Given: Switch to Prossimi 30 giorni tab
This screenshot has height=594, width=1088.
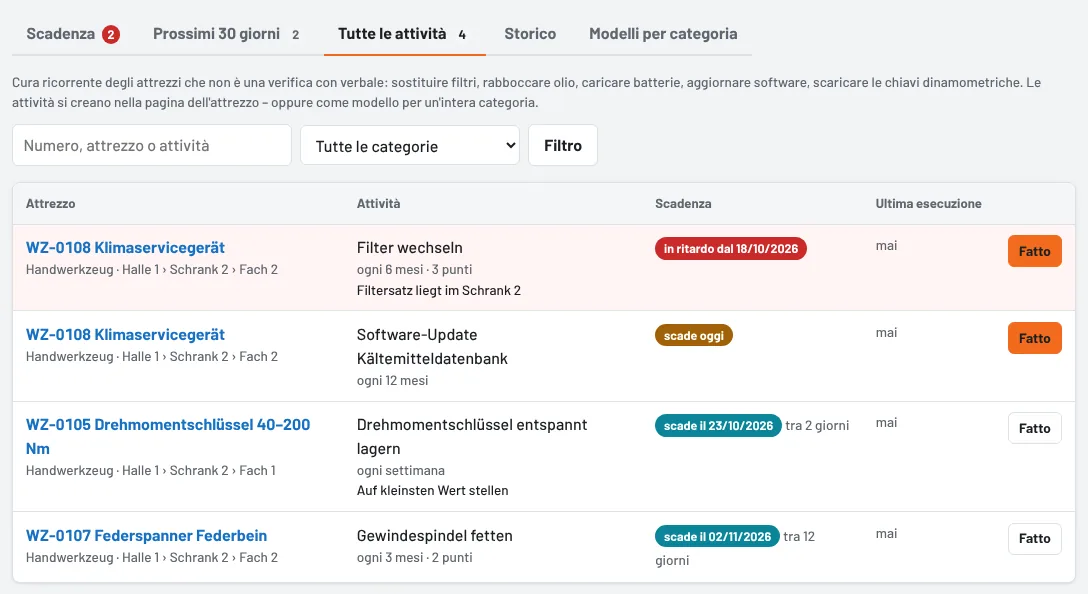Looking at the screenshot, I should (226, 33).
